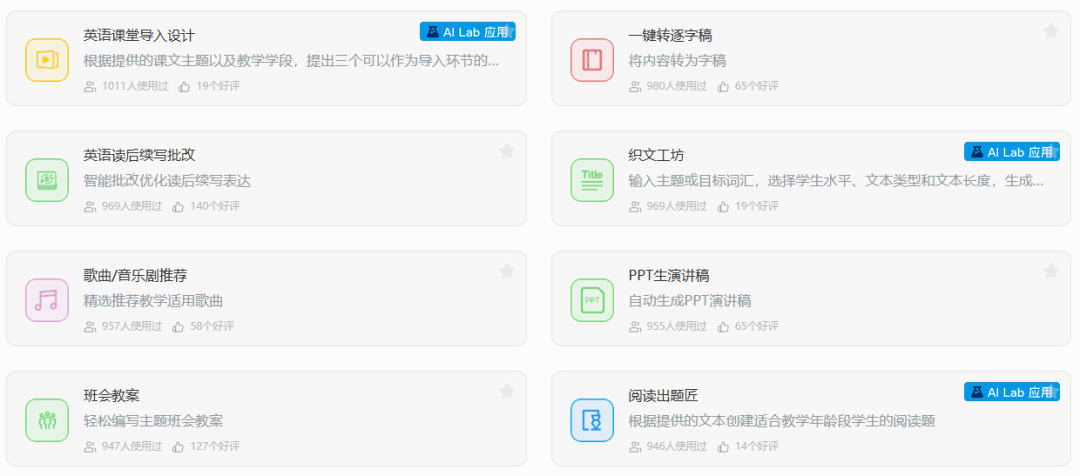
Task: Click the 947人使用过 count
Action: click(132, 446)
